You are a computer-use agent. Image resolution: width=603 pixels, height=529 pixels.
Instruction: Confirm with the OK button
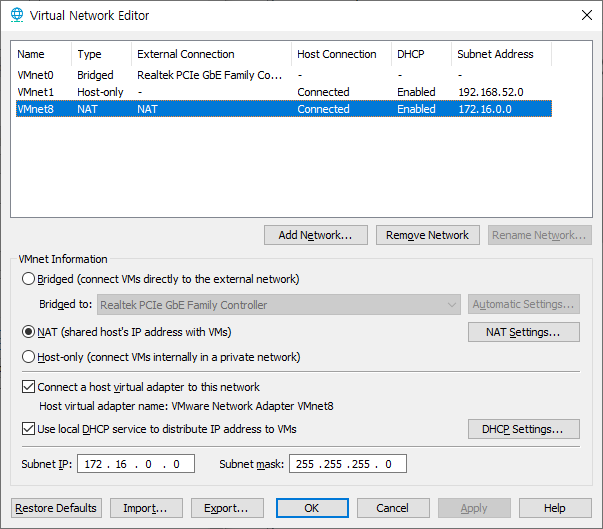coord(312,508)
